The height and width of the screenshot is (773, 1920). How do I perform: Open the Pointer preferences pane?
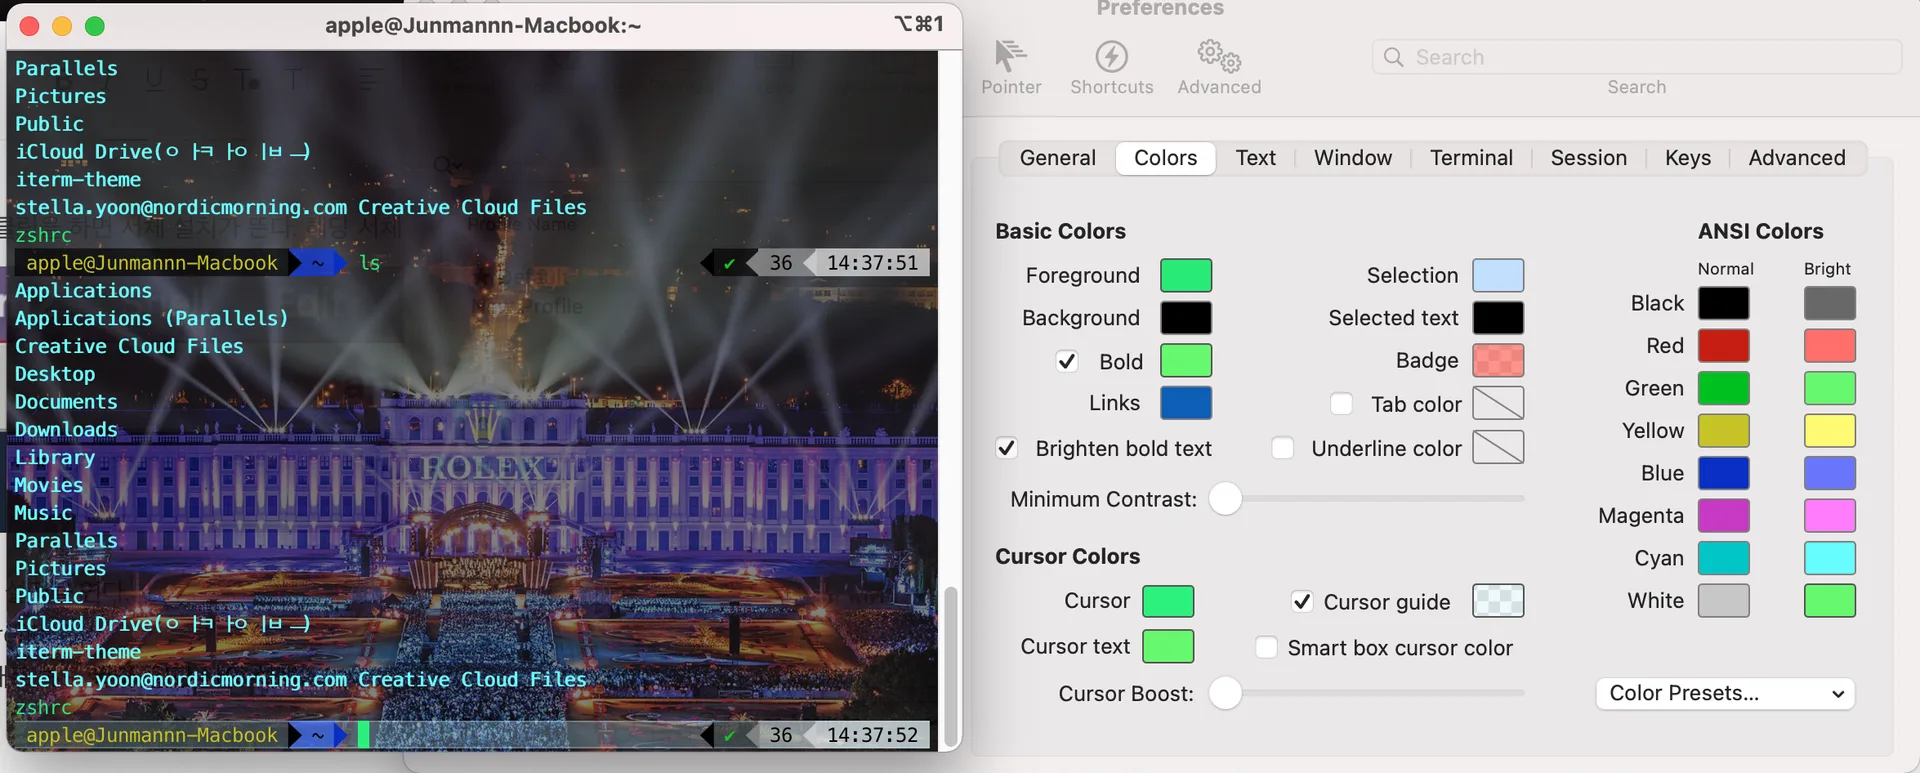coord(1011,67)
